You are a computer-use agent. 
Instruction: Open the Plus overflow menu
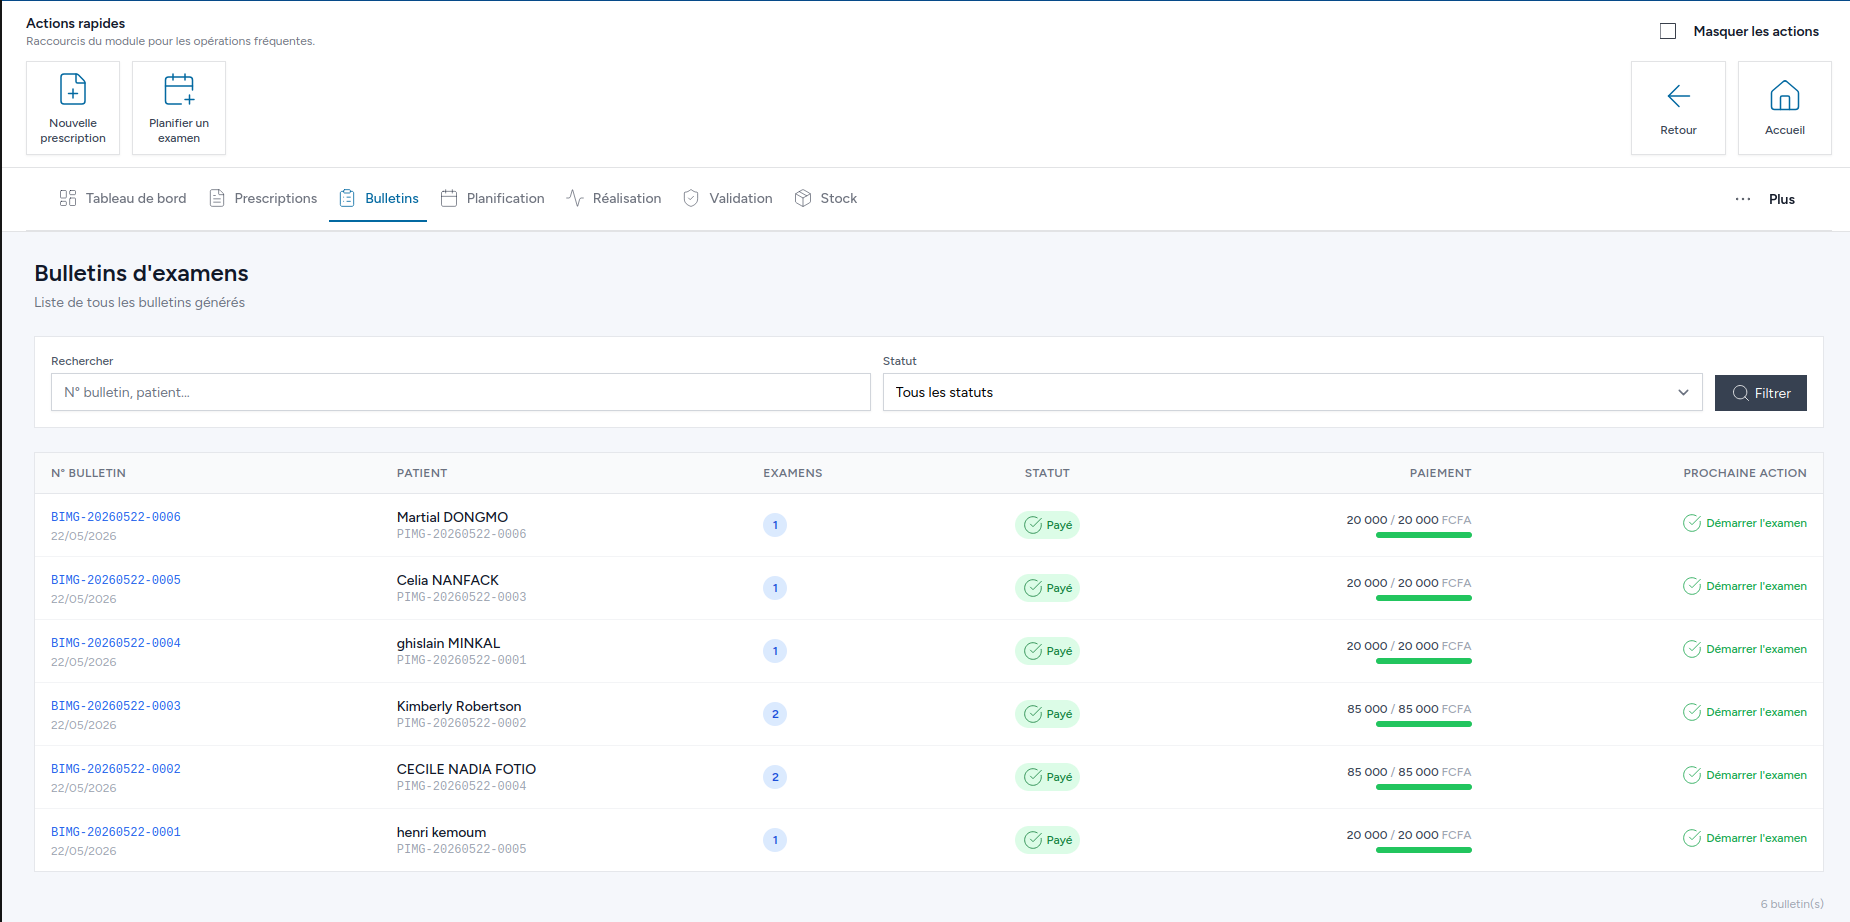pyautogui.click(x=1765, y=199)
